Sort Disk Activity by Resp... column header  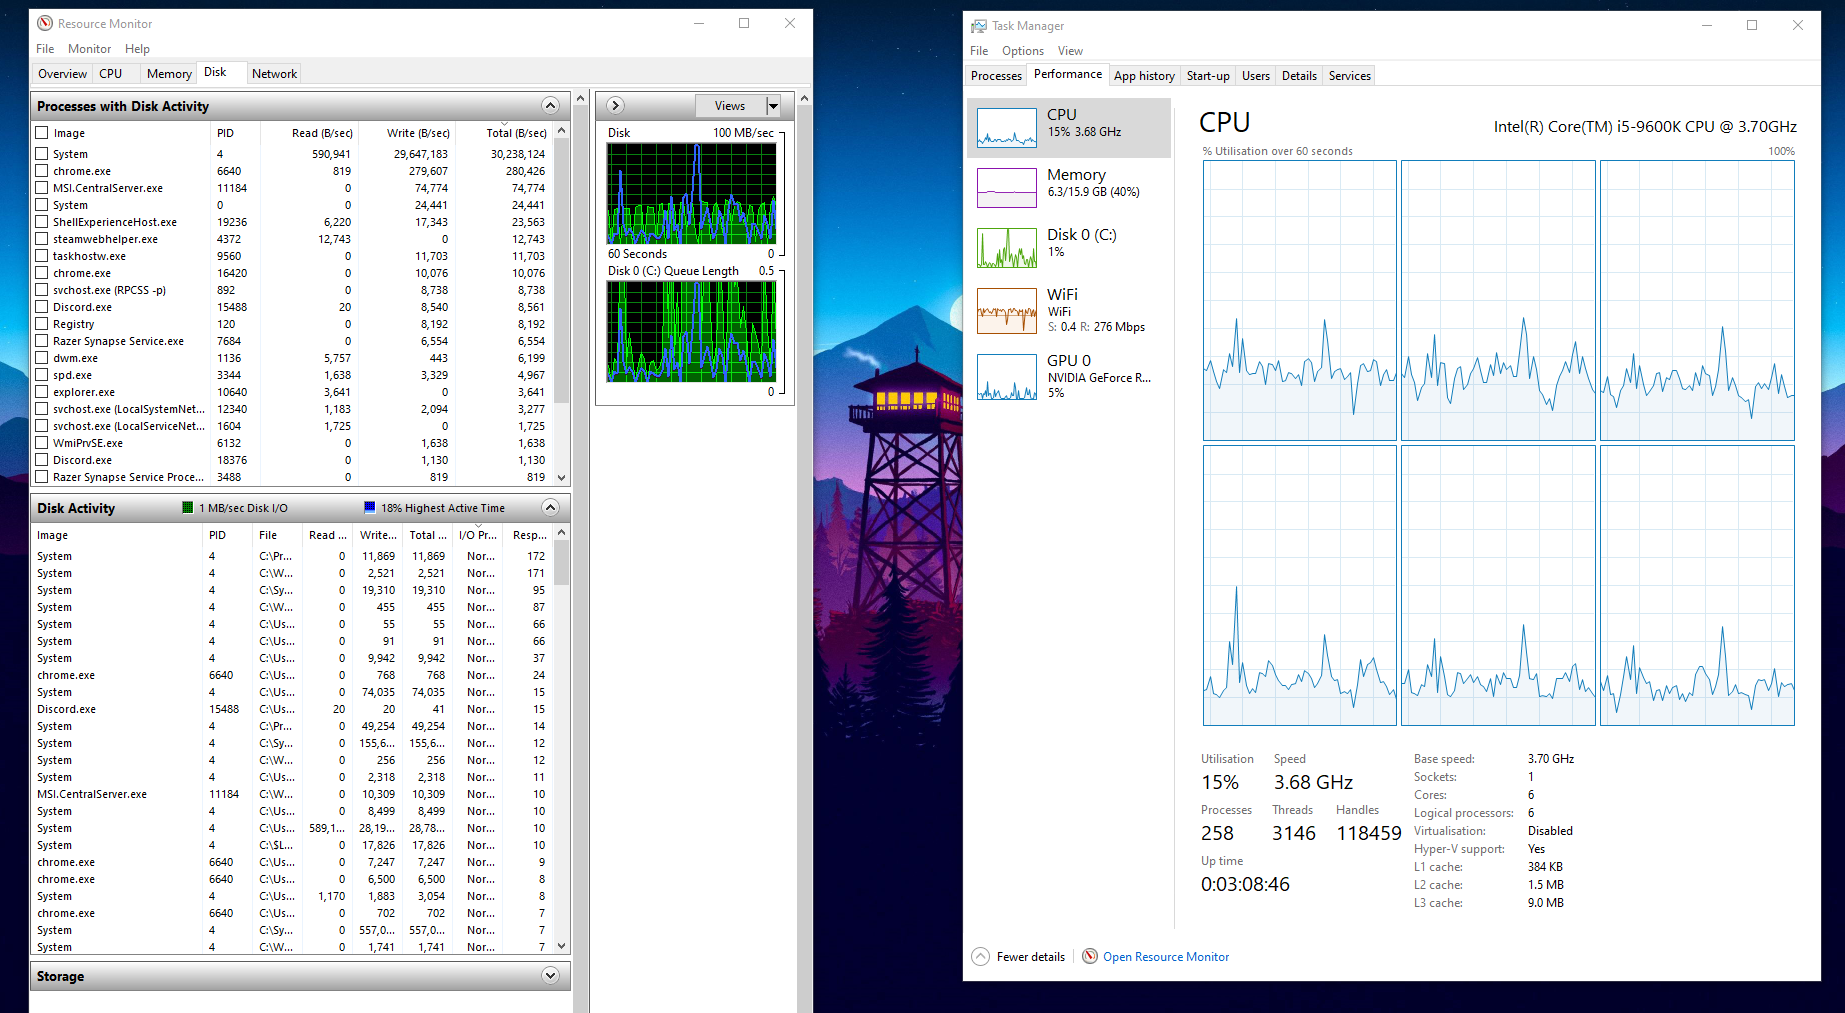point(529,535)
